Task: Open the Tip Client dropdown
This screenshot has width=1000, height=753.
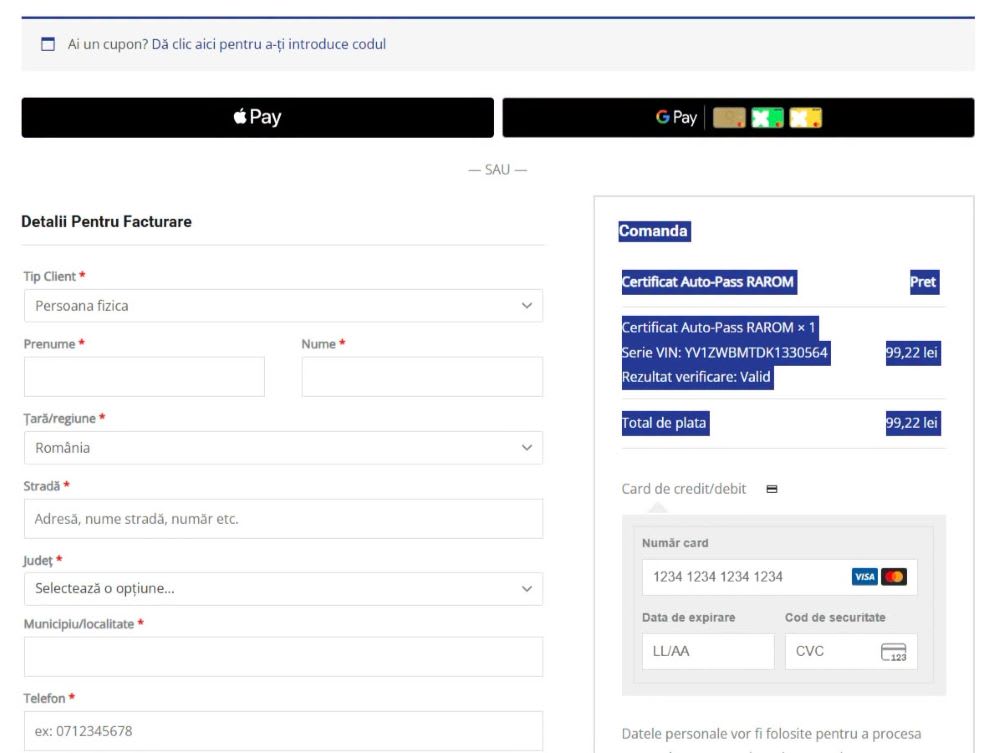Action: [283, 305]
